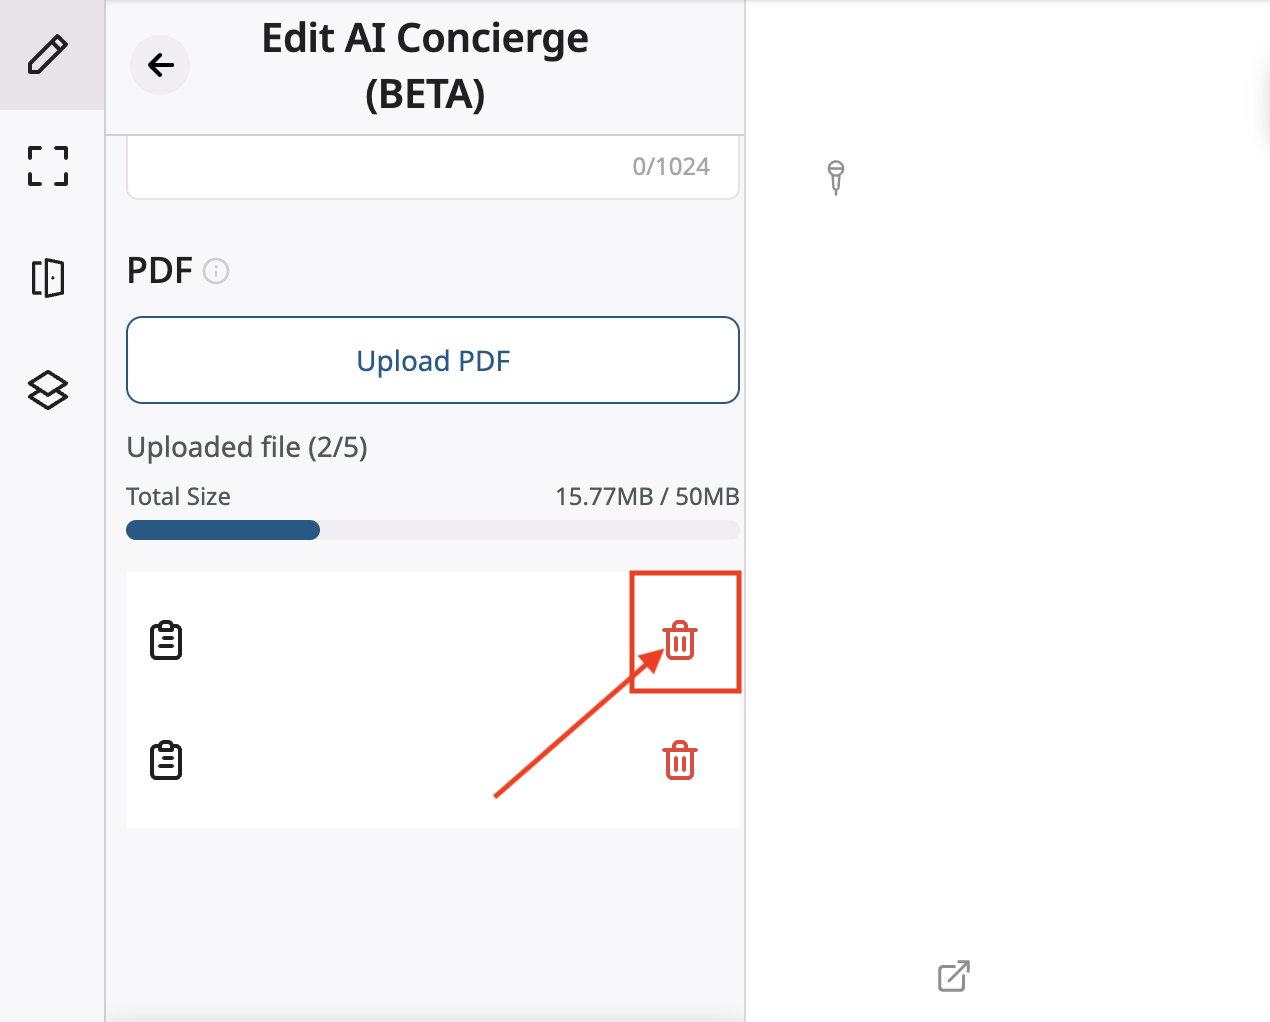Viewport: 1270px width, 1022px height.
Task: Click the Edit AI Concierge (BETA) title
Action: 425,66
